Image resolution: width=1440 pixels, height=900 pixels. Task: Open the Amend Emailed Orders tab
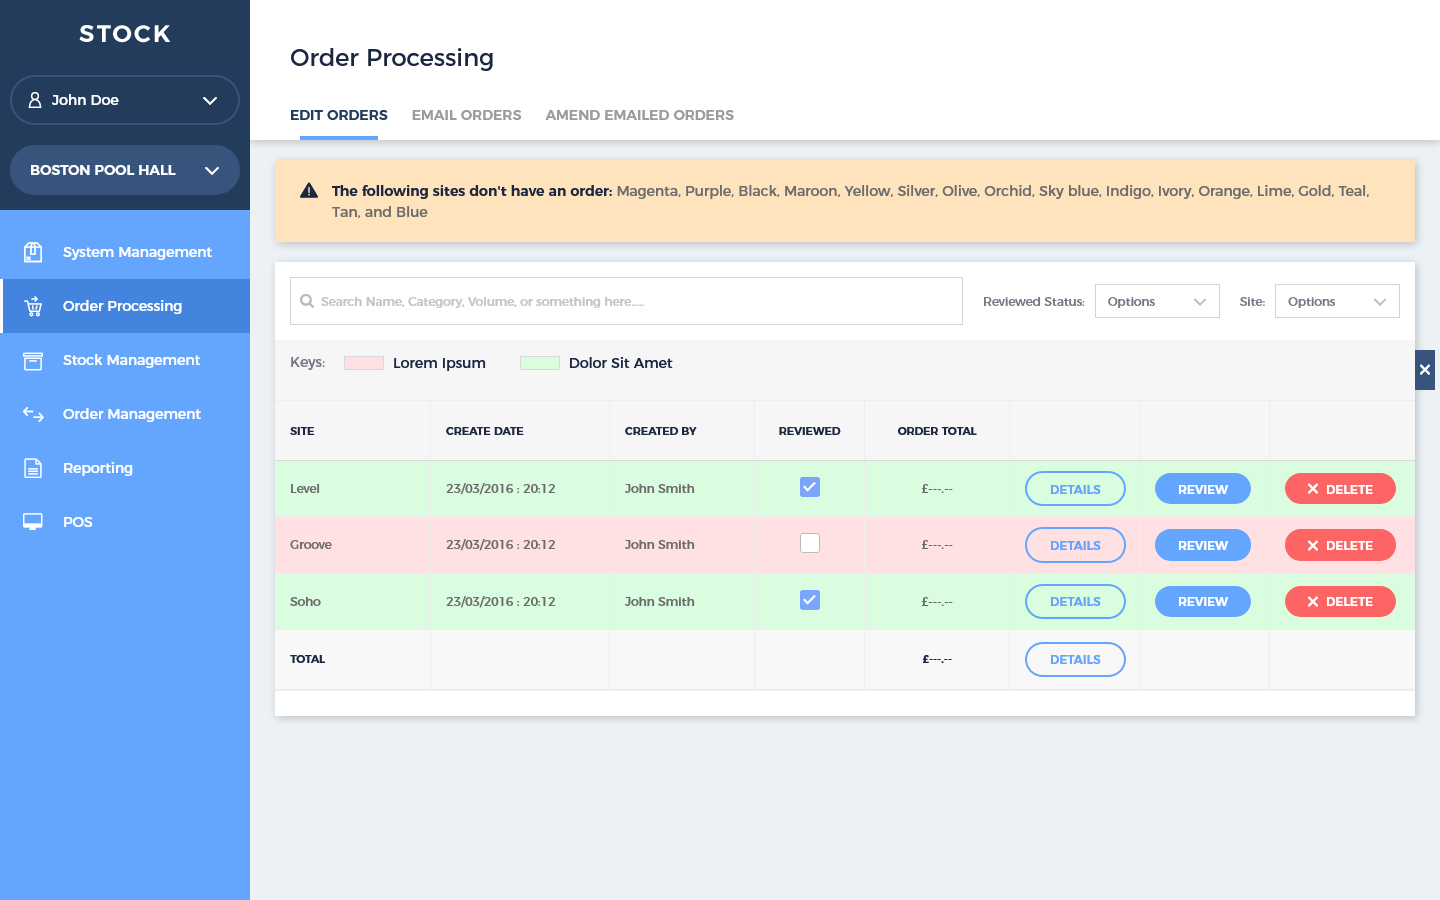pos(639,115)
